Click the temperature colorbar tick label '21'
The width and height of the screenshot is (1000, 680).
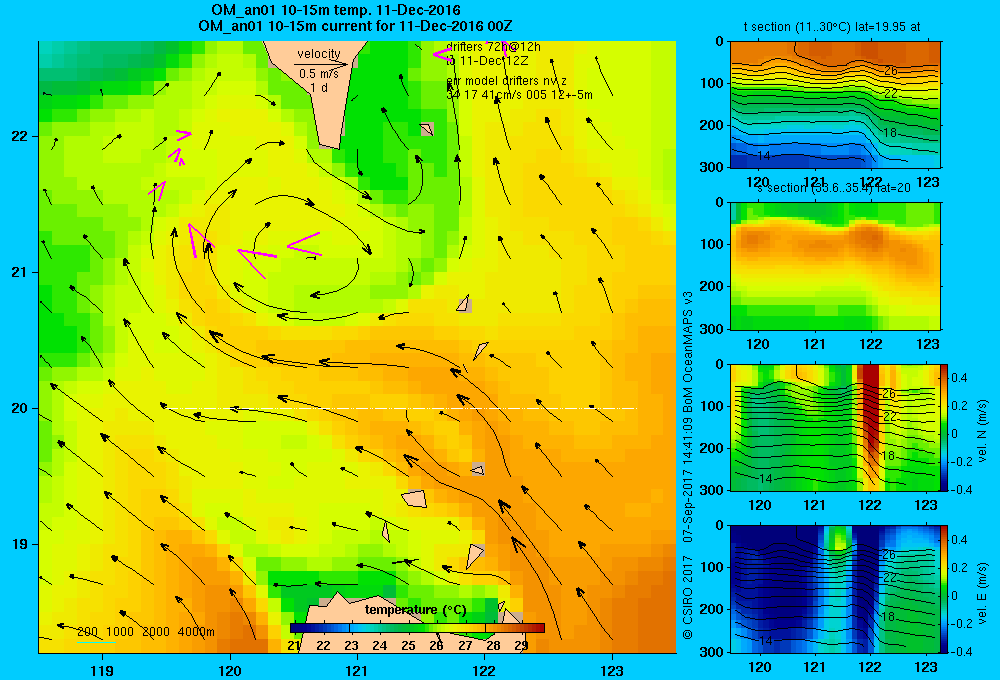[x=293, y=646]
